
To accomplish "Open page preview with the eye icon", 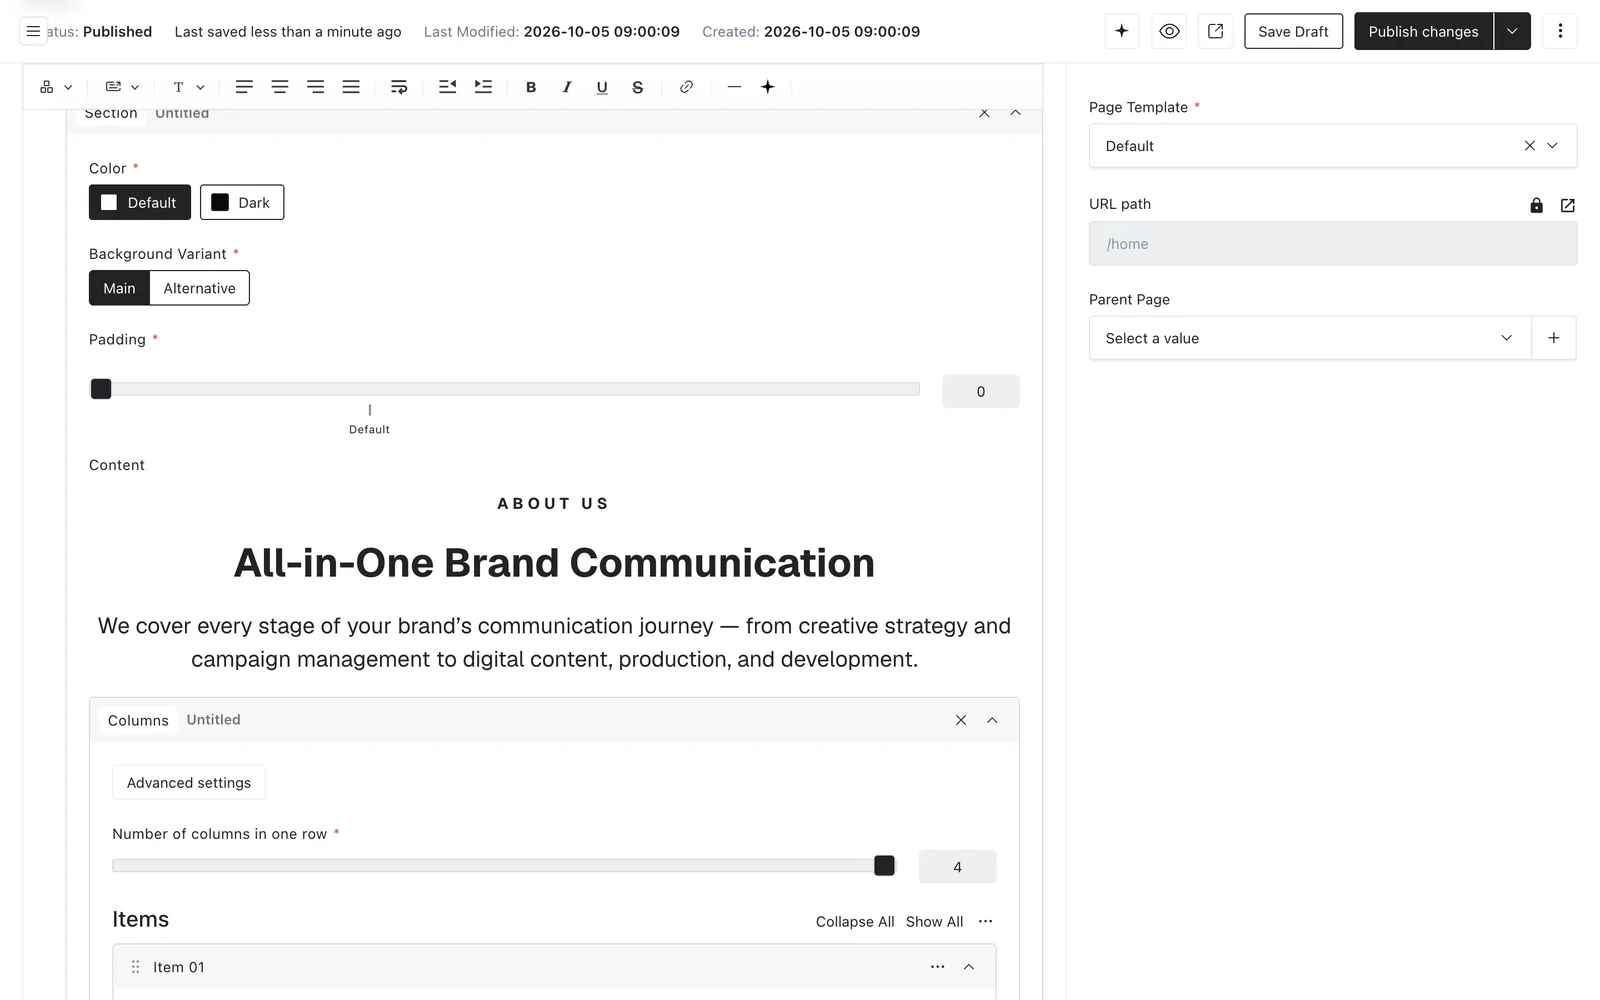I will click(x=1169, y=32).
